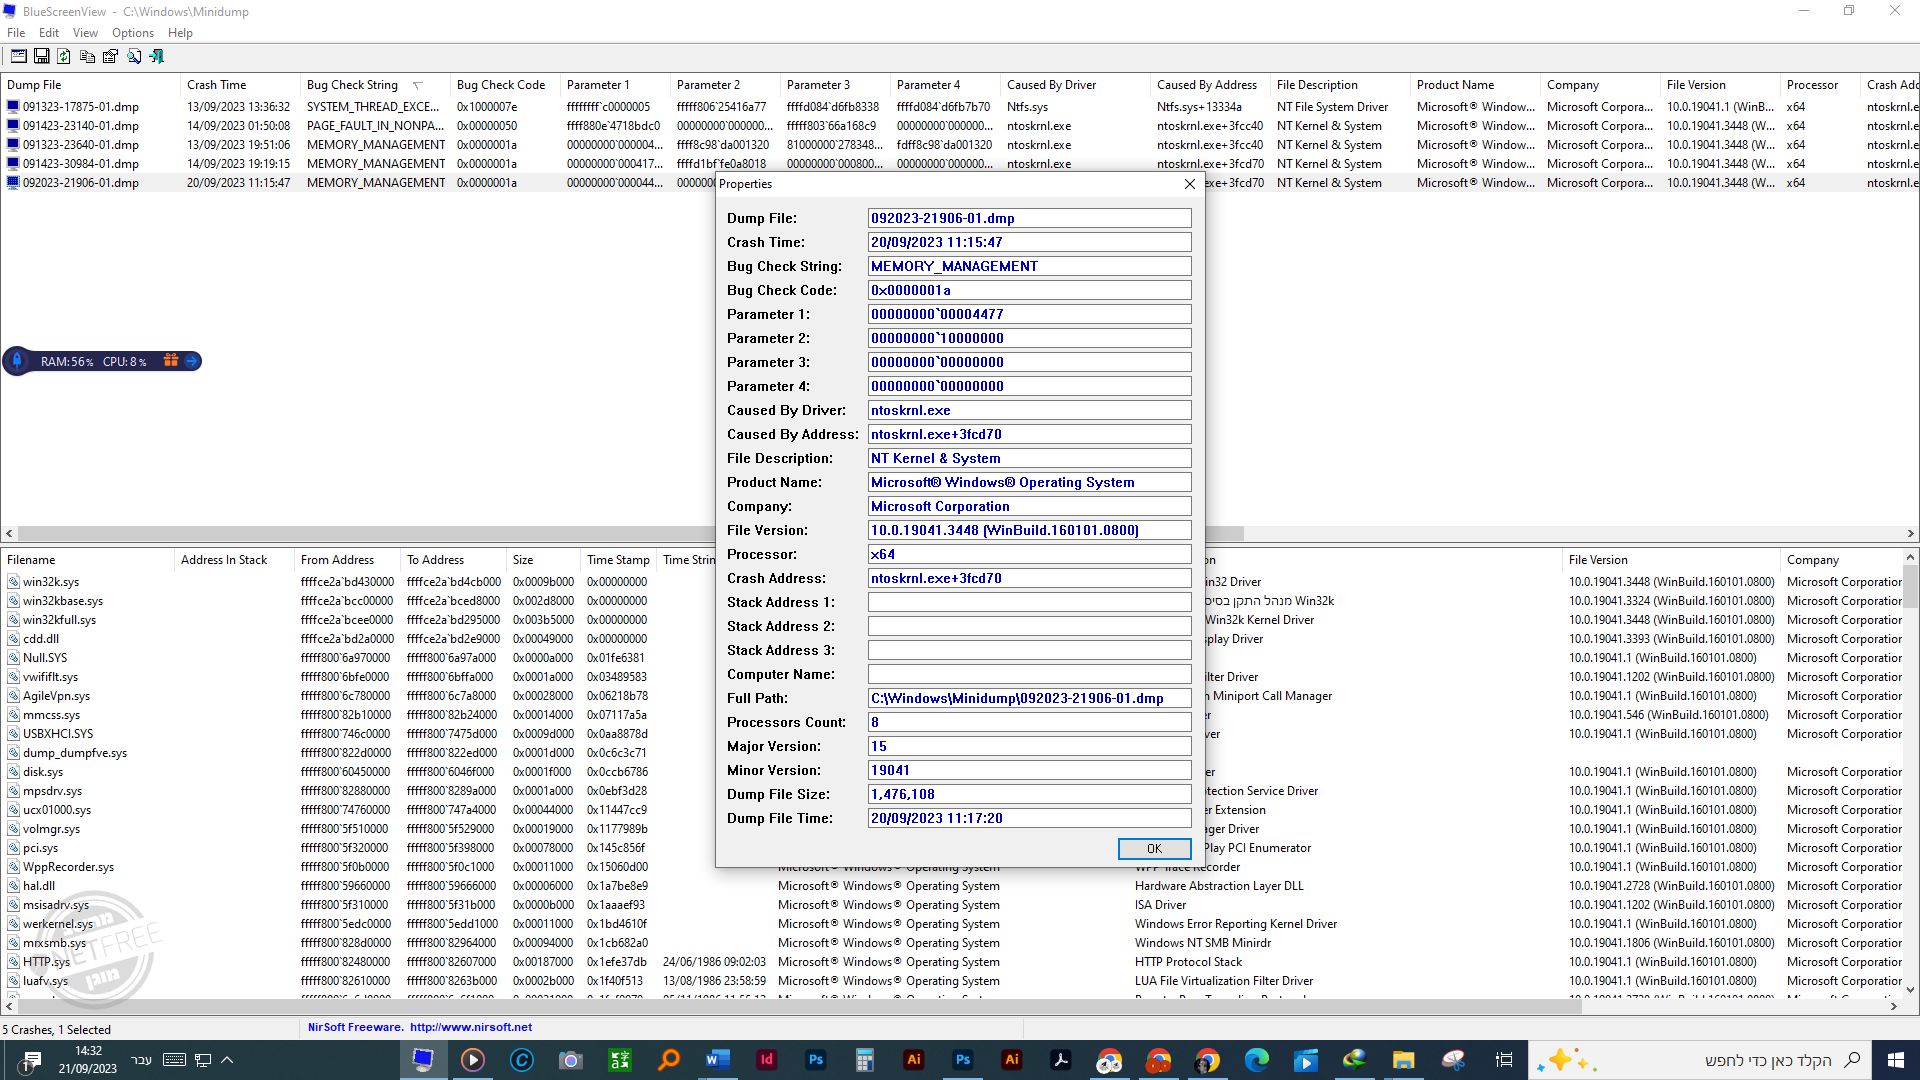1920x1080 pixels.
Task: Open Calculator from the taskbar
Action: point(864,1060)
